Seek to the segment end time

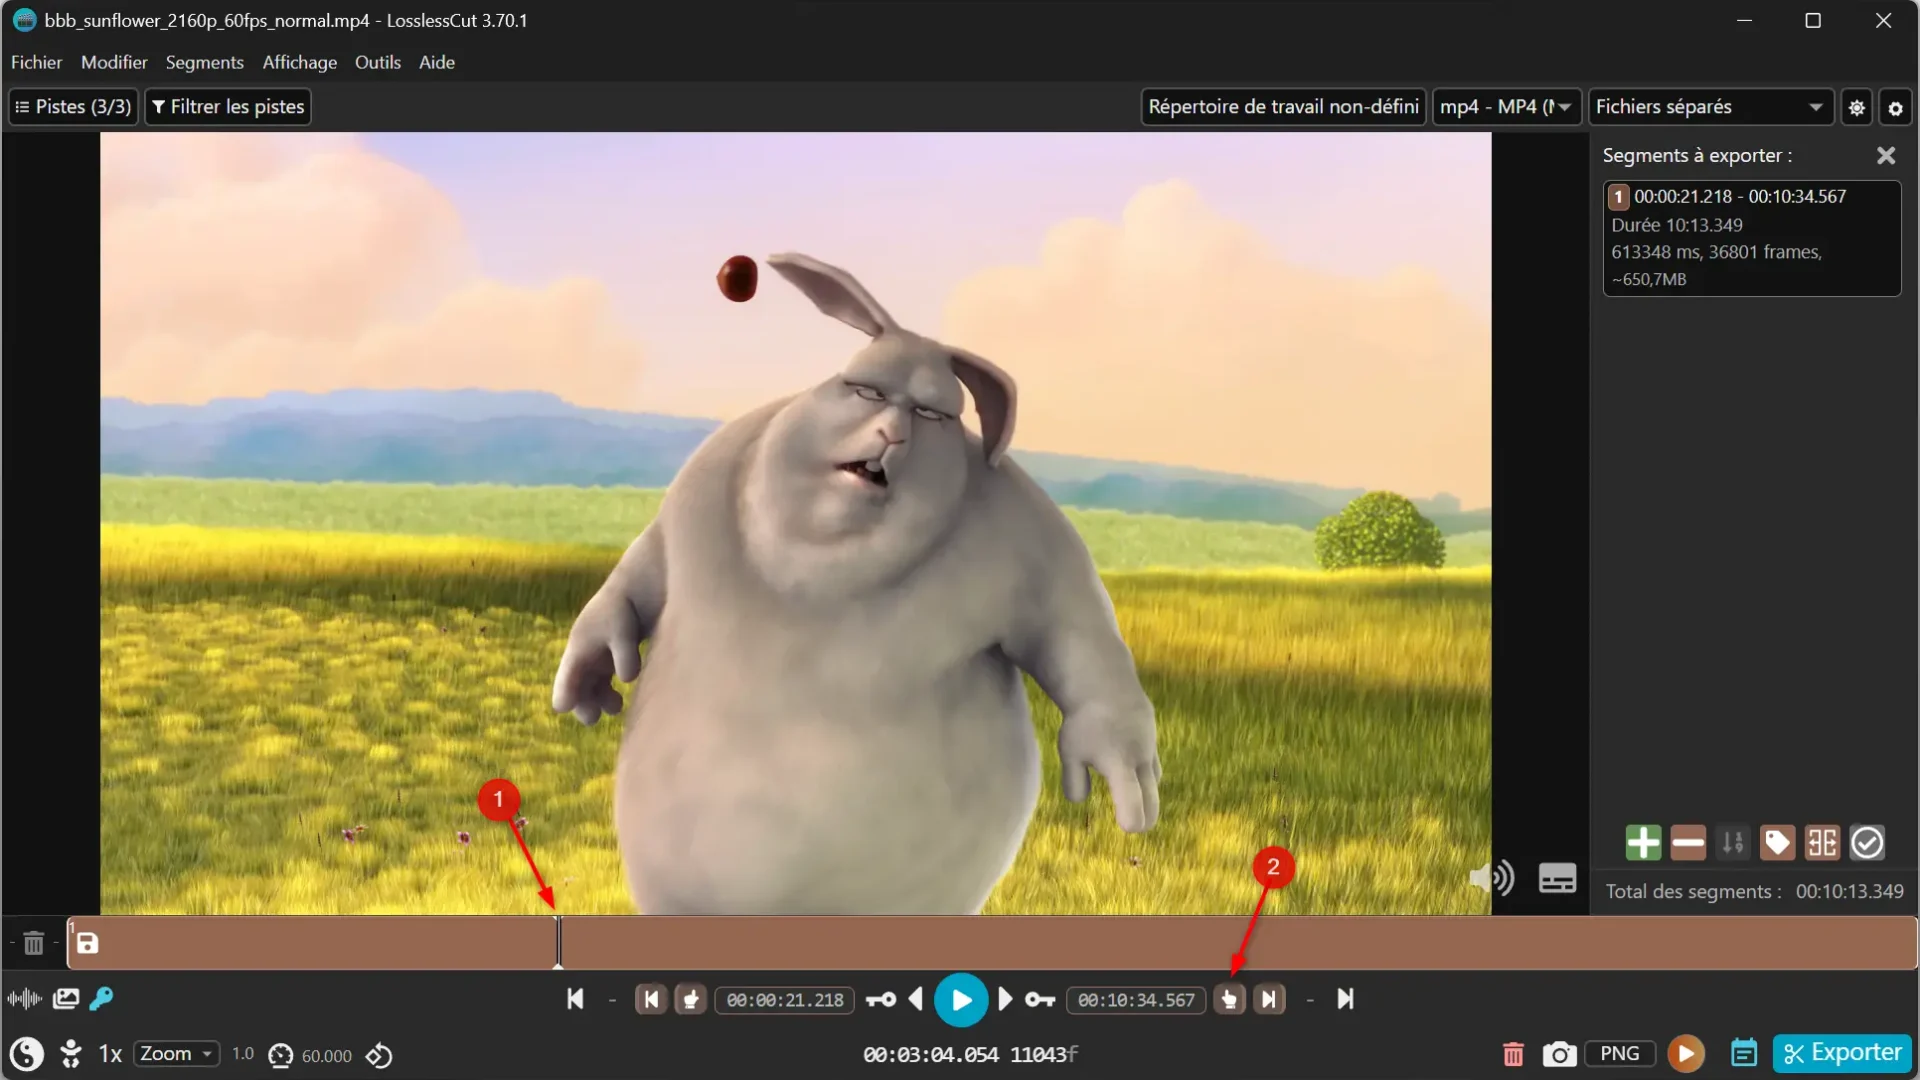(1269, 1000)
